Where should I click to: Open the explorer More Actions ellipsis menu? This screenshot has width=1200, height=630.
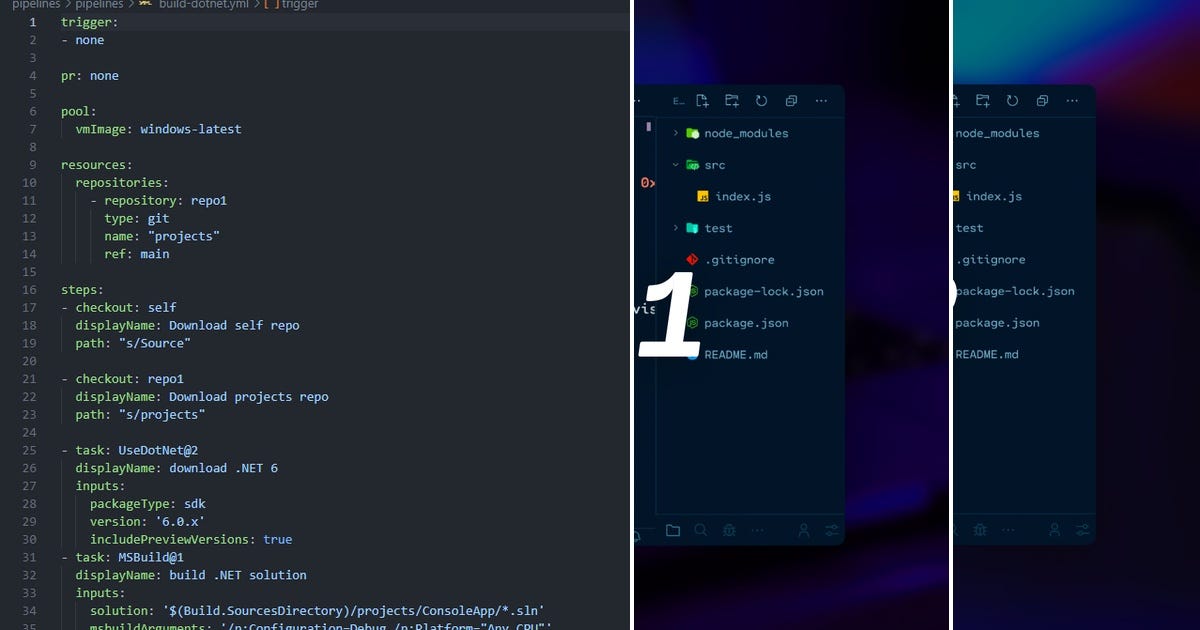point(822,100)
